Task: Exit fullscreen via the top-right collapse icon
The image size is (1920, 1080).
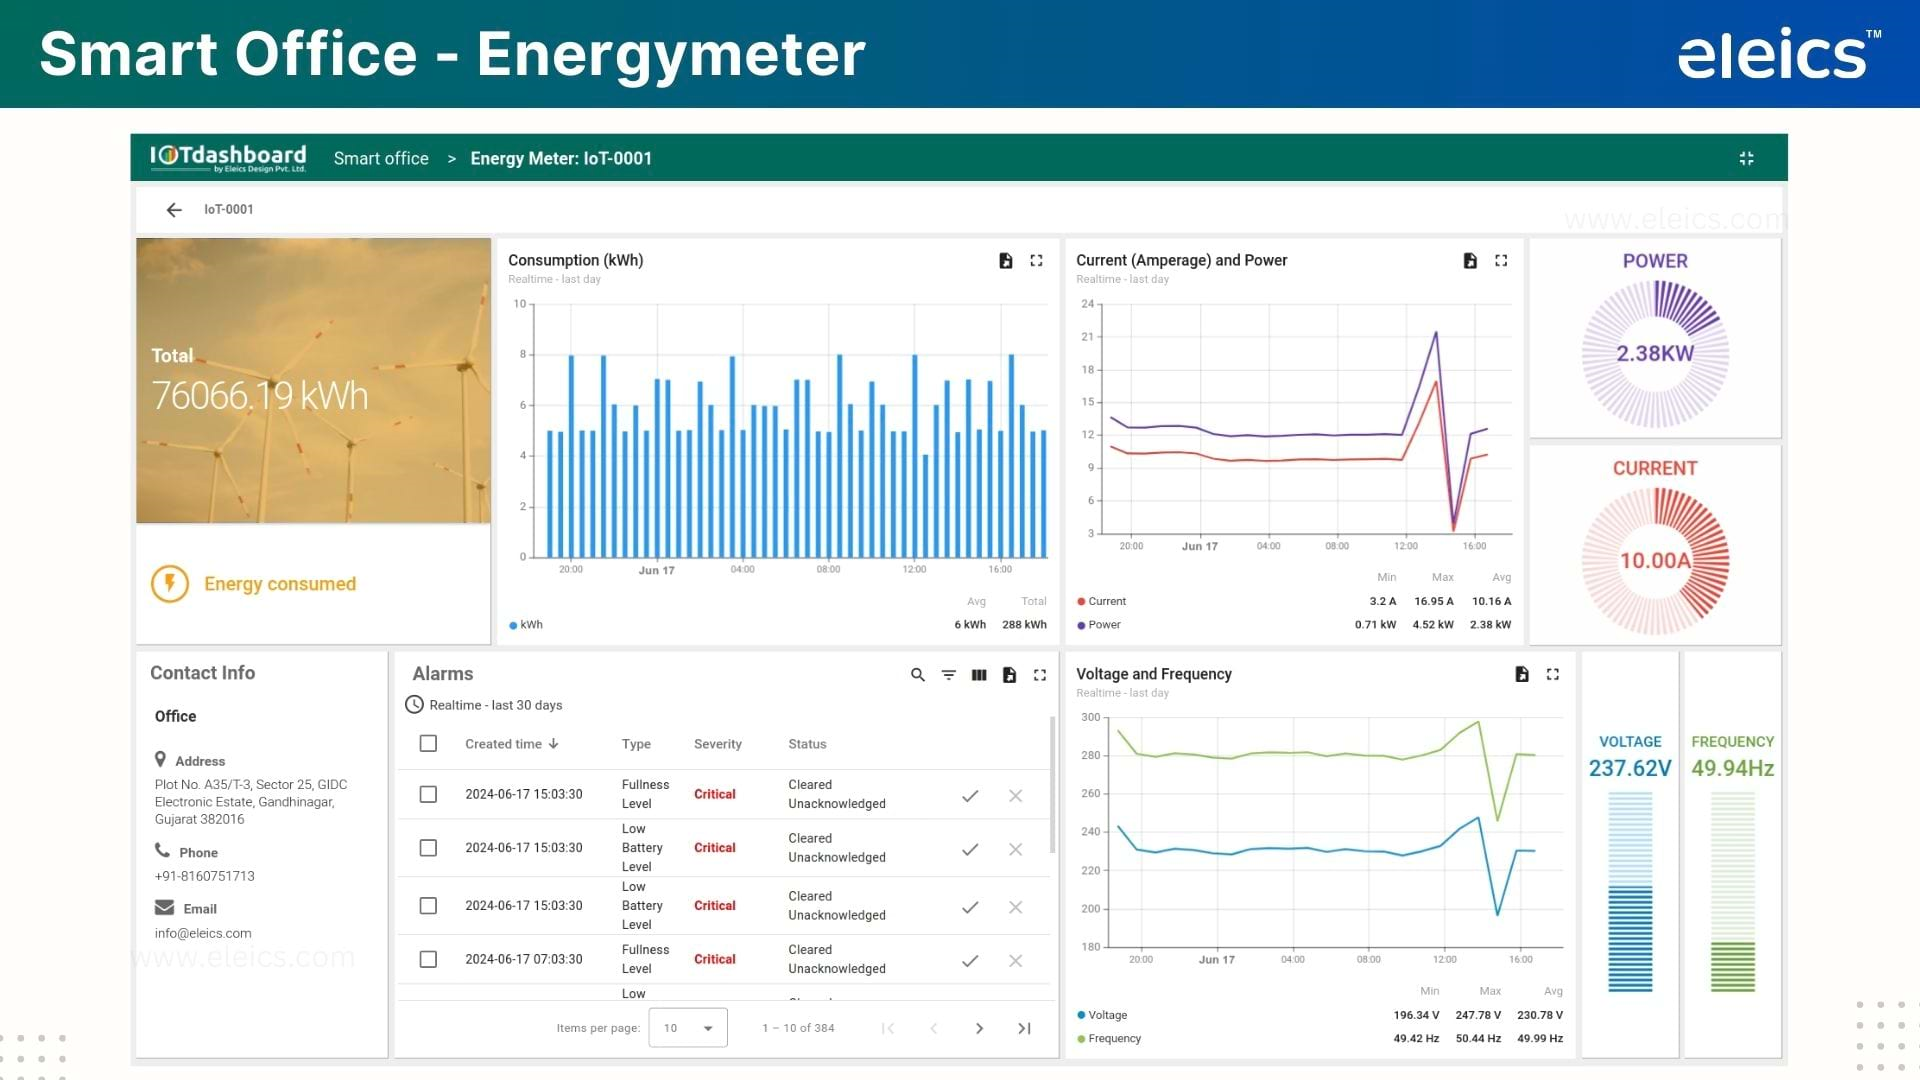Action: click(x=1746, y=158)
